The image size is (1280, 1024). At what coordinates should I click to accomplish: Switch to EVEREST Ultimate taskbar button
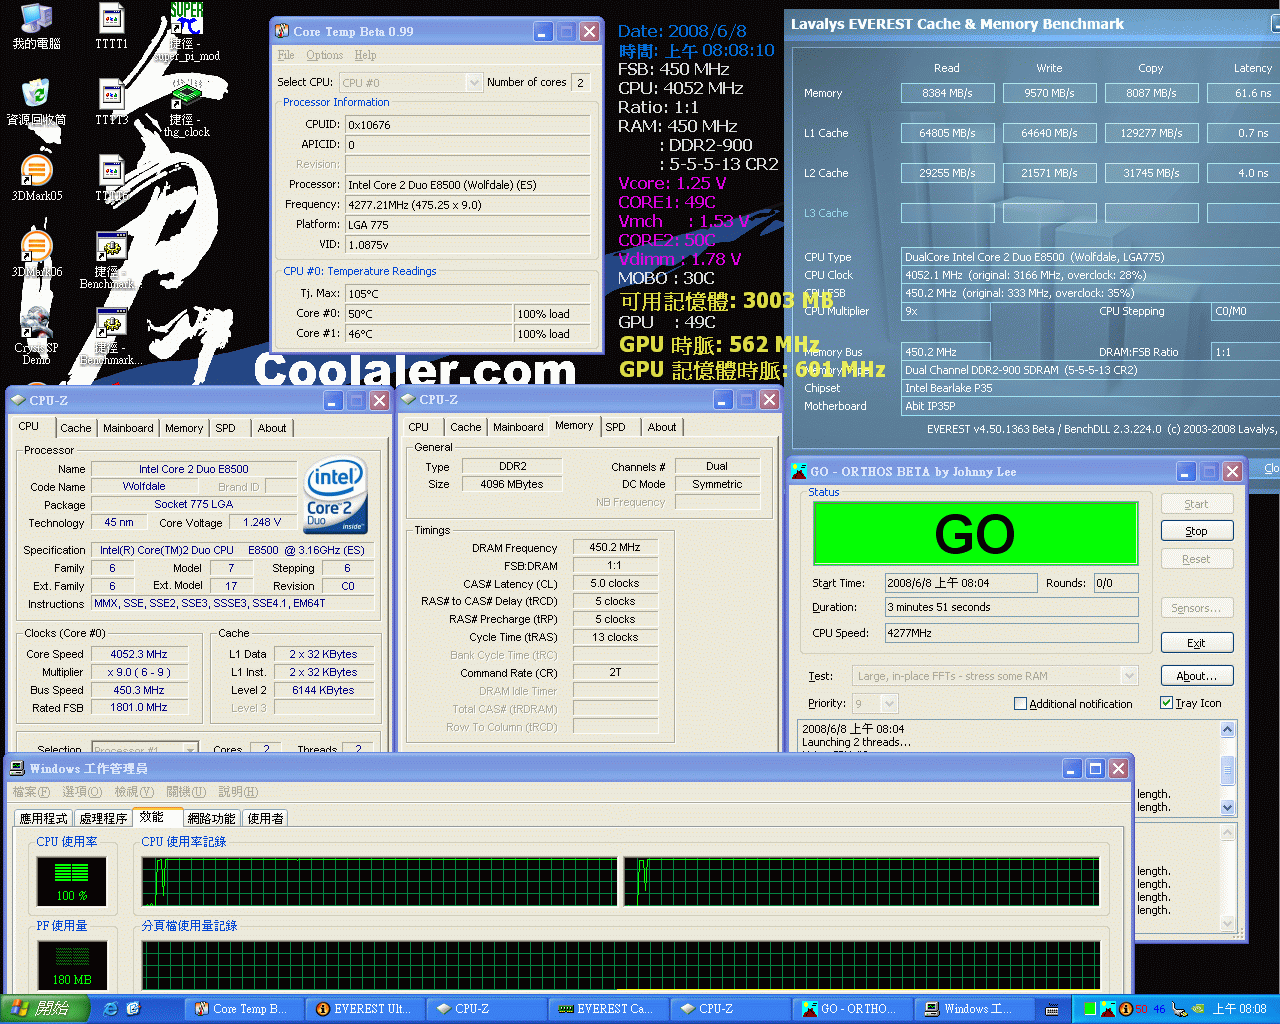[367, 1009]
